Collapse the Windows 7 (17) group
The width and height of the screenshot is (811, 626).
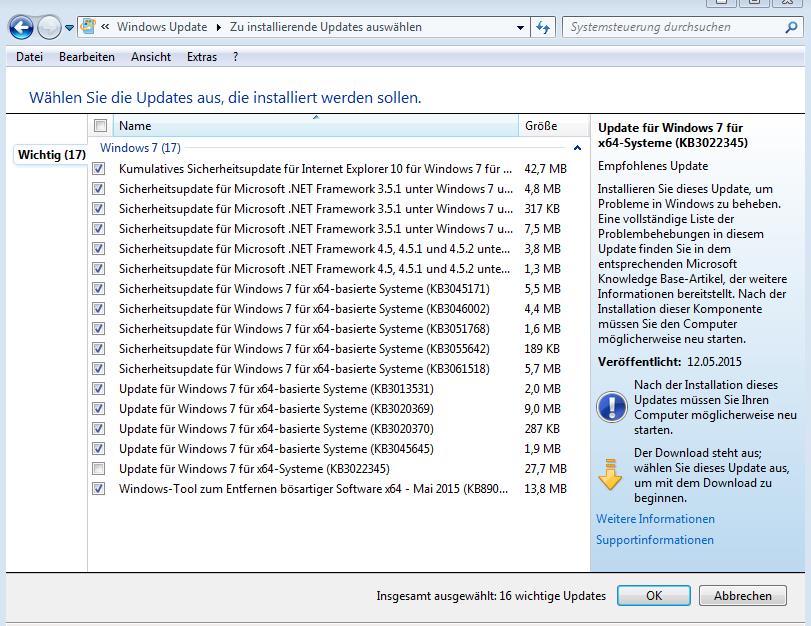pyautogui.click(x=577, y=148)
